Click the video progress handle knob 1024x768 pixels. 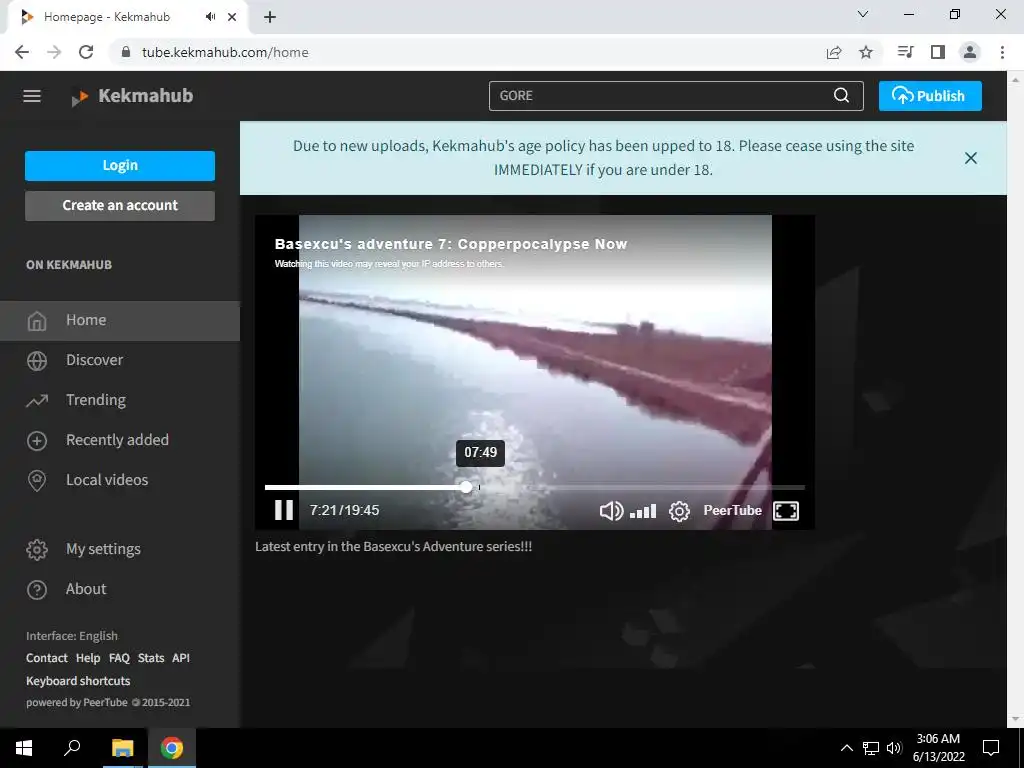466,487
